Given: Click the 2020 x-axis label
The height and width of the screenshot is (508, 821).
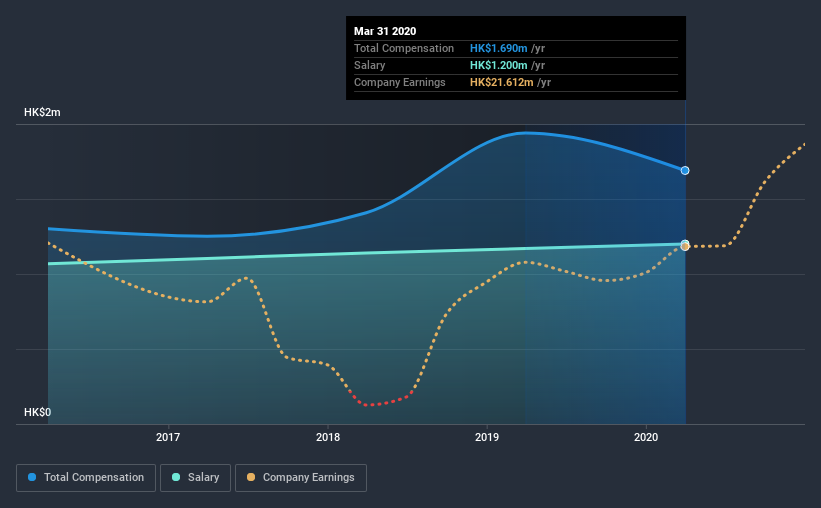Looking at the screenshot, I should (x=646, y=437).
